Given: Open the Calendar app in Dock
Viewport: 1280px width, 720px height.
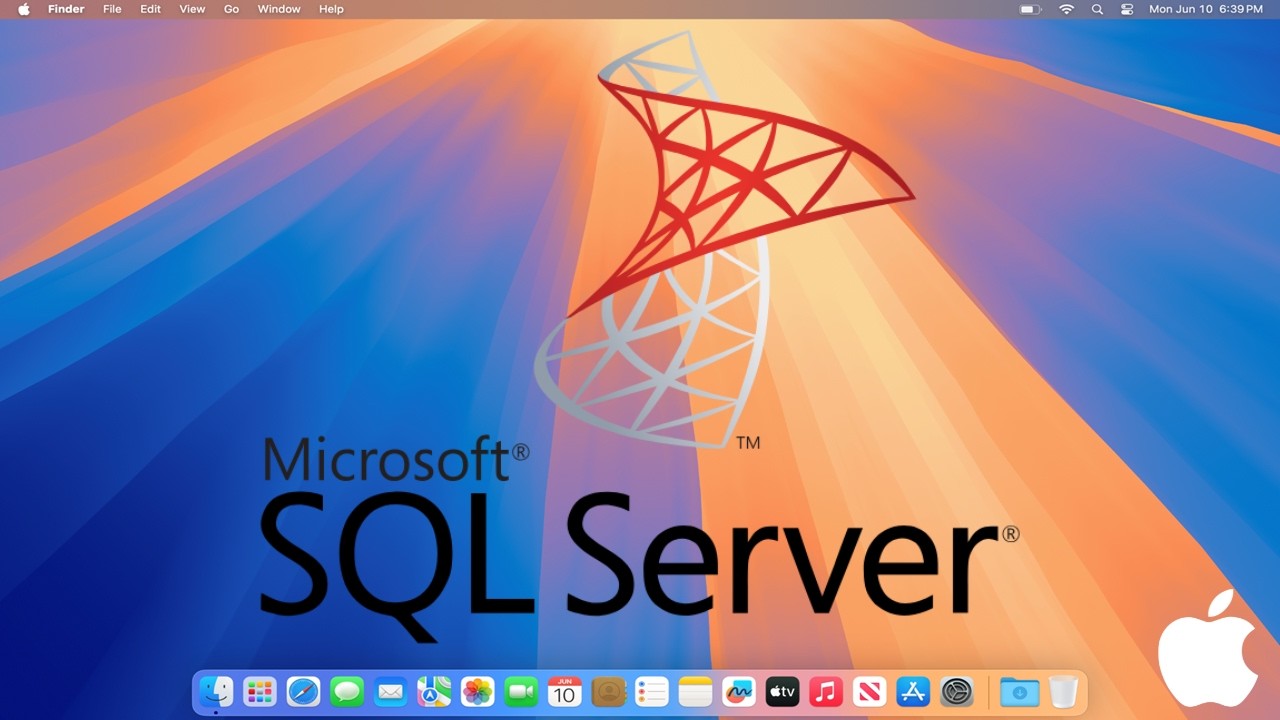Looking at the screenshot, I should pos(564,691).
